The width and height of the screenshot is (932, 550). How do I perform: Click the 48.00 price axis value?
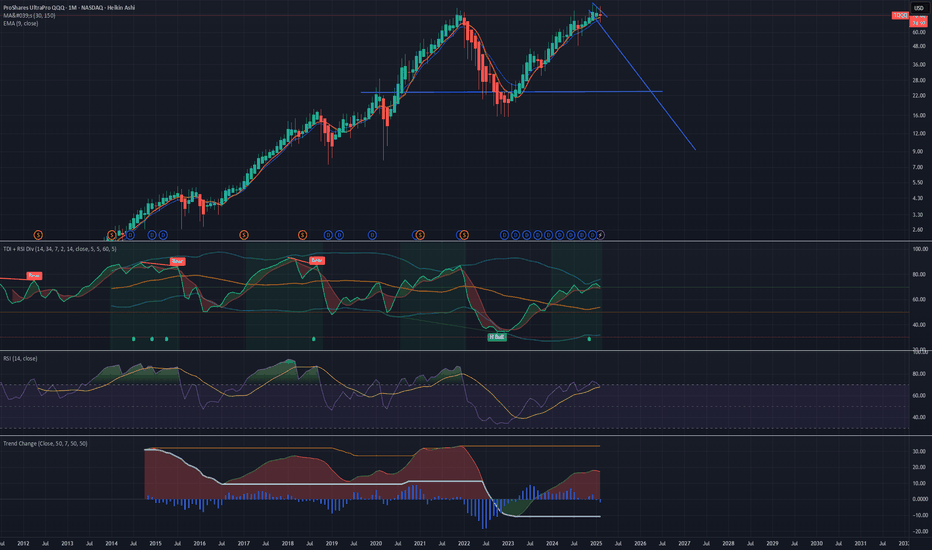[919, 46]
